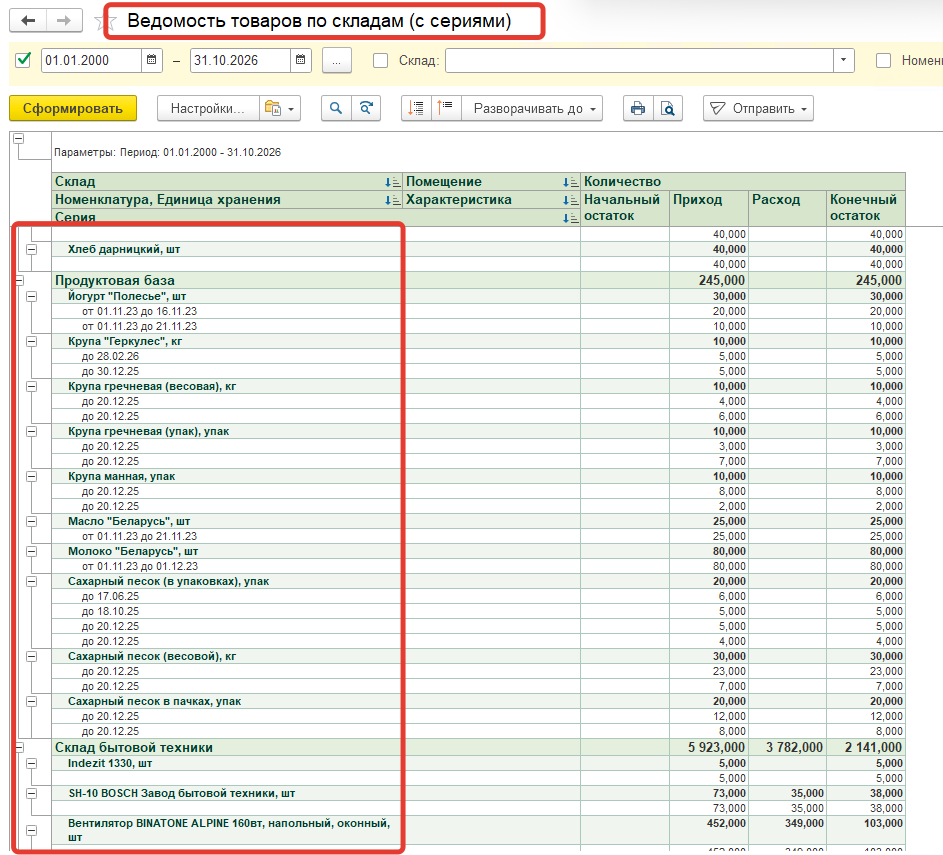Click the end date field 31.10.2026
943x855 pixels.
(x=241, y=60)
